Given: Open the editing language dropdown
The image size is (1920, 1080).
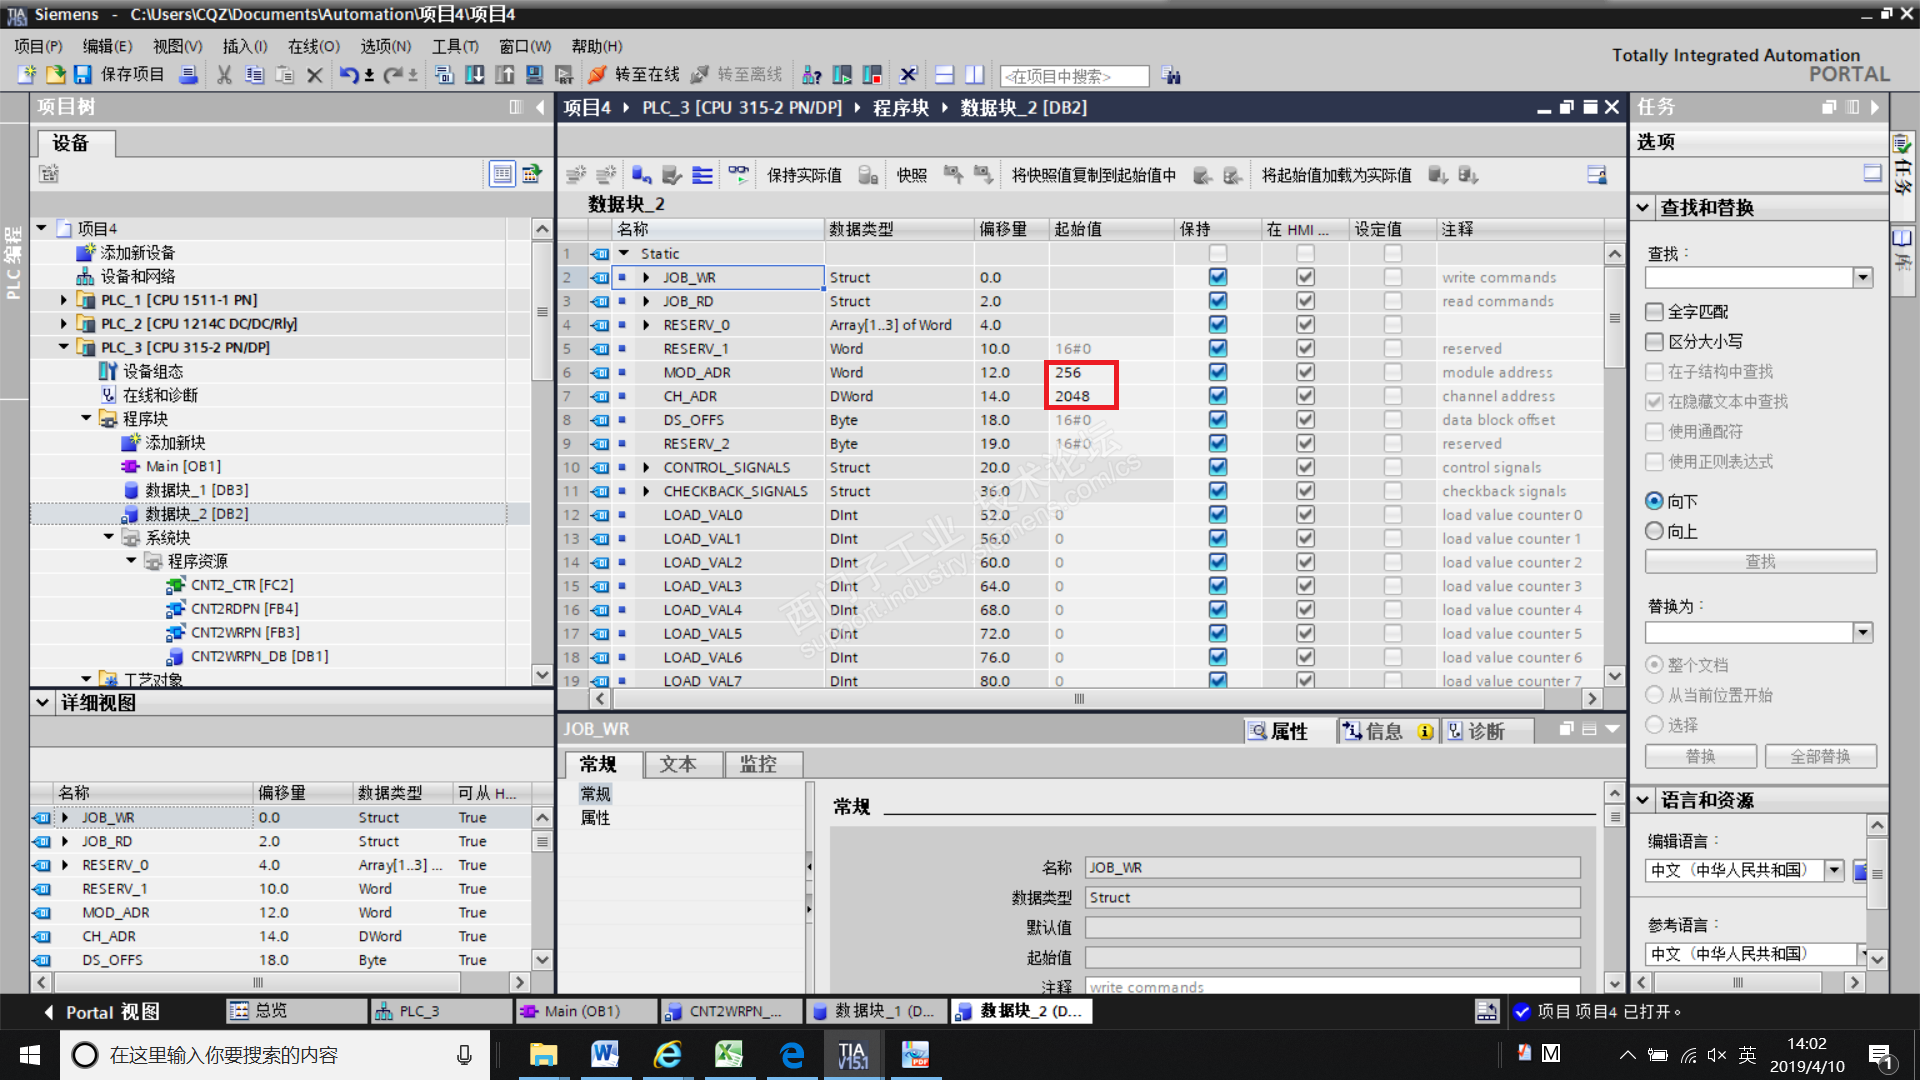Looking at the screenshot, I should click(x=1834, y=870).
